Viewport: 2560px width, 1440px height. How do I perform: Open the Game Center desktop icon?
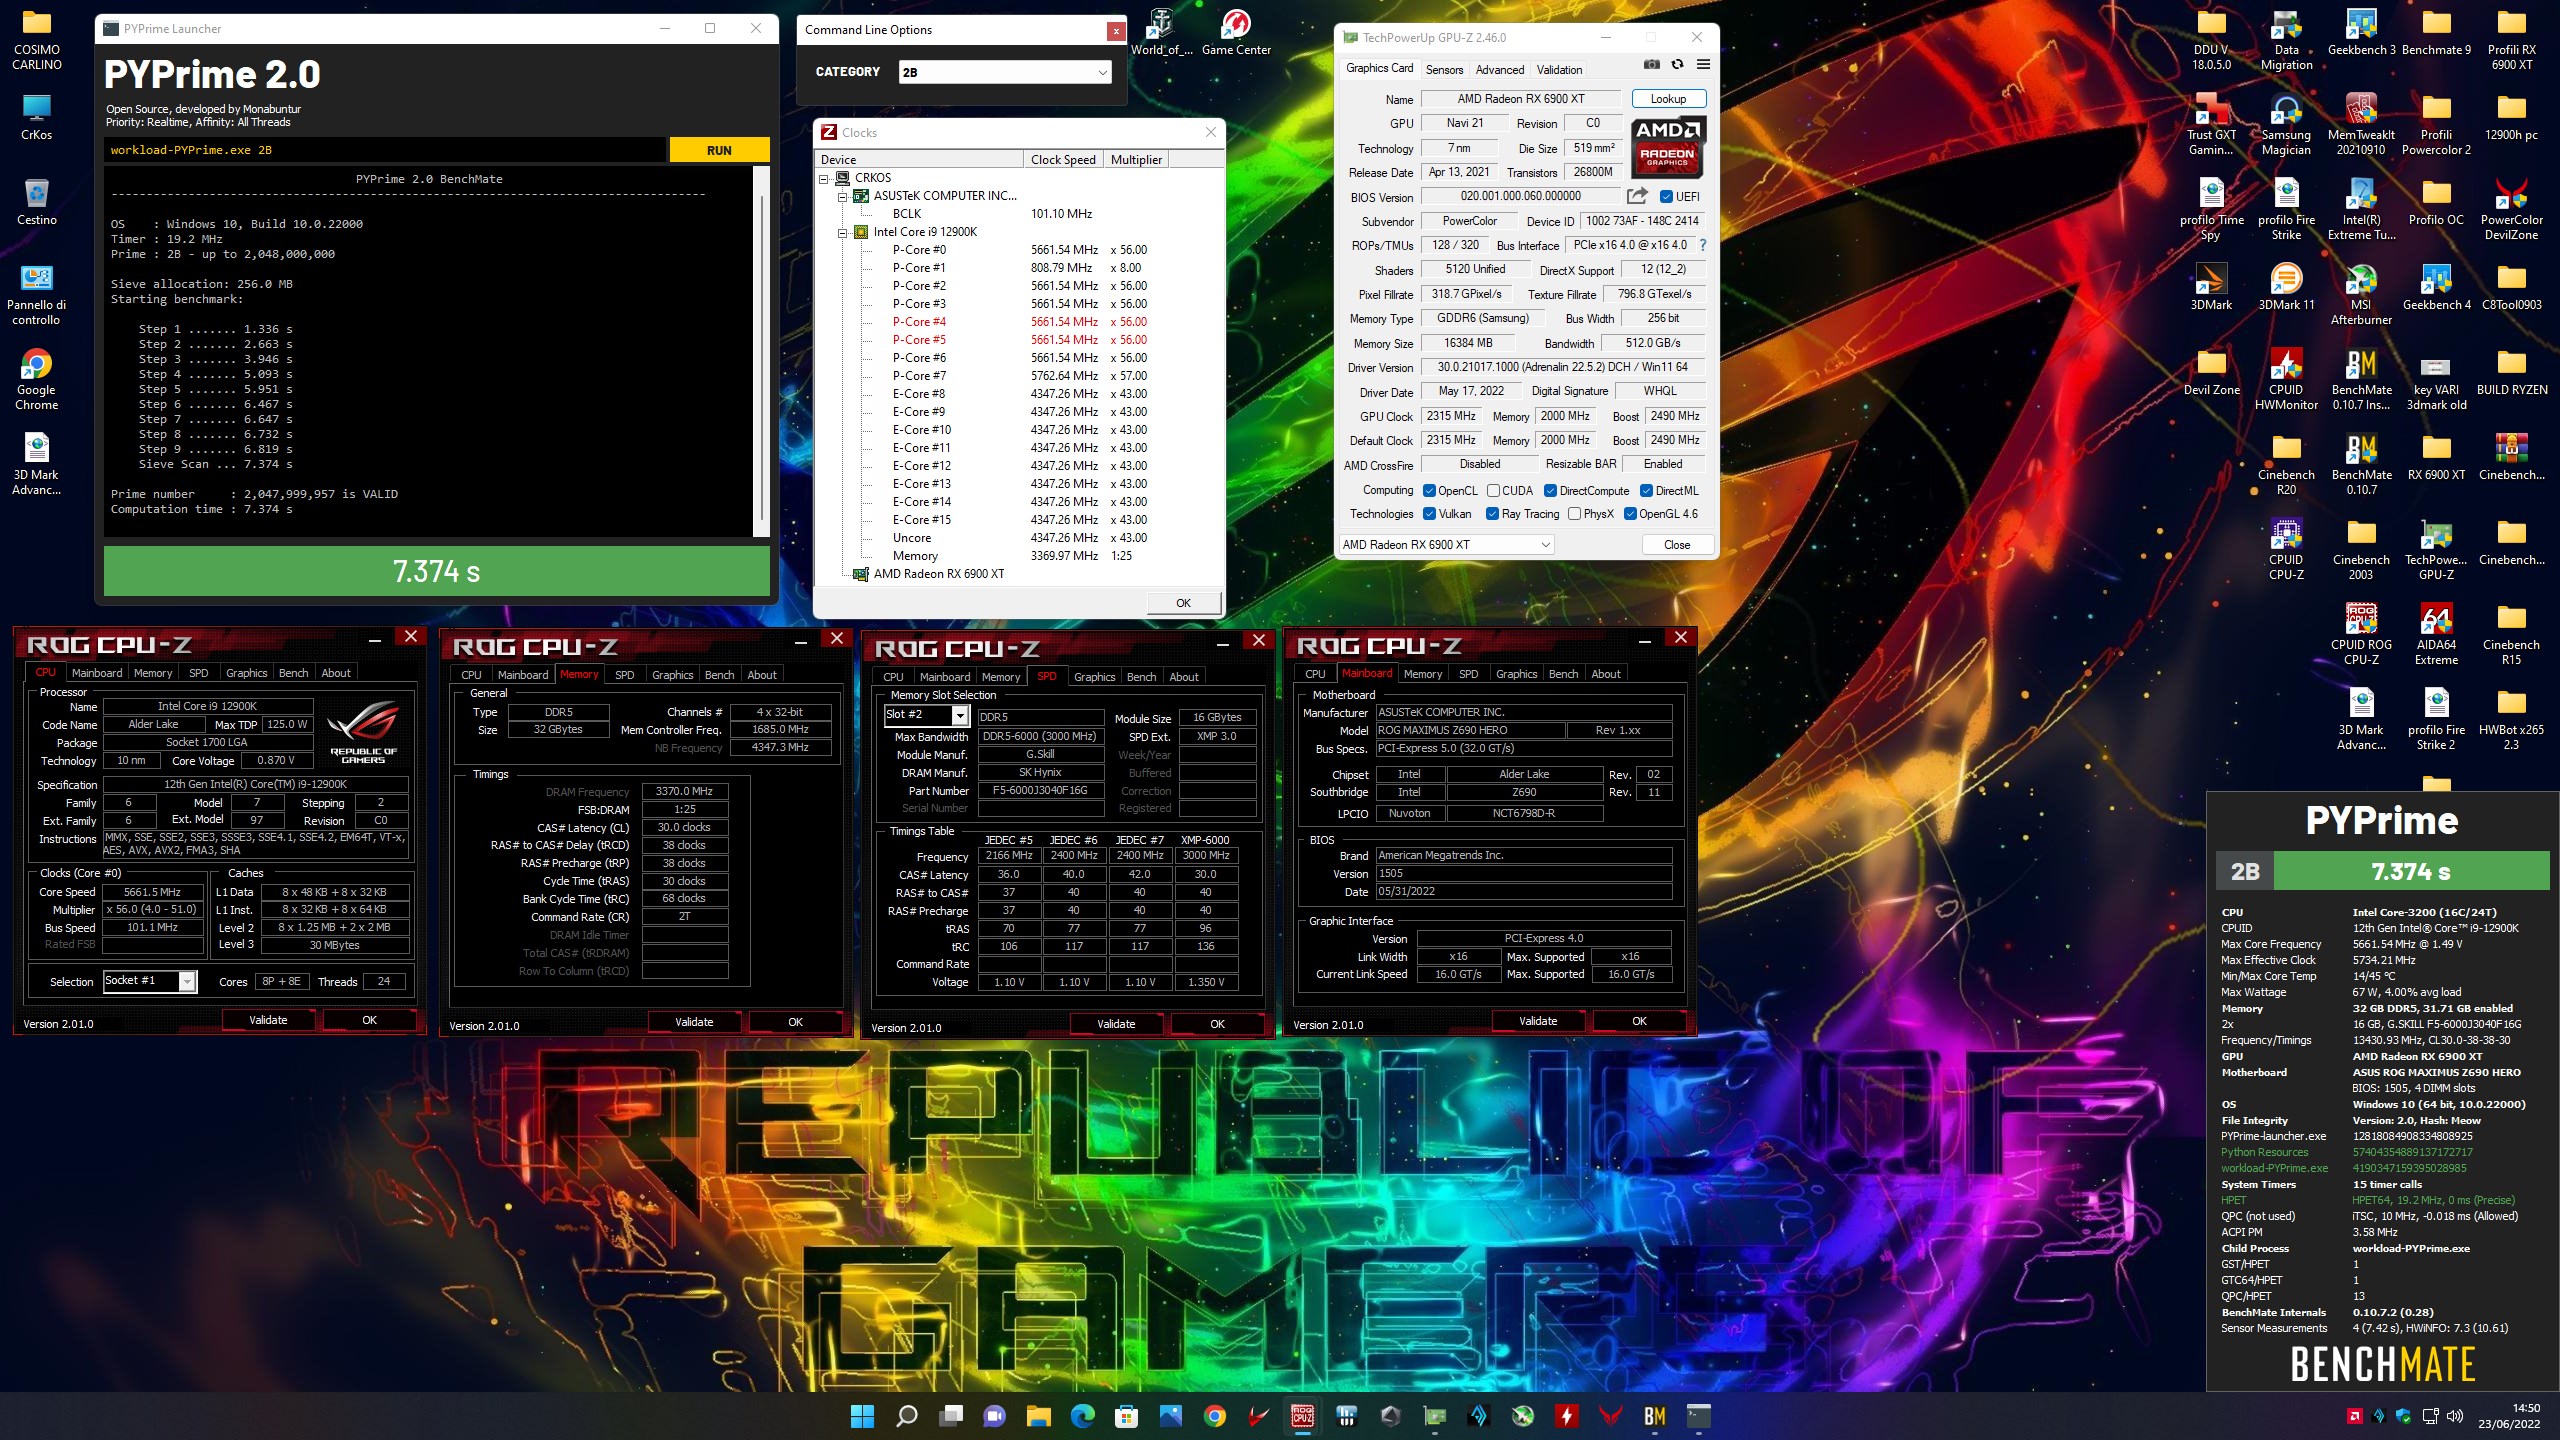pos(1236,31)
